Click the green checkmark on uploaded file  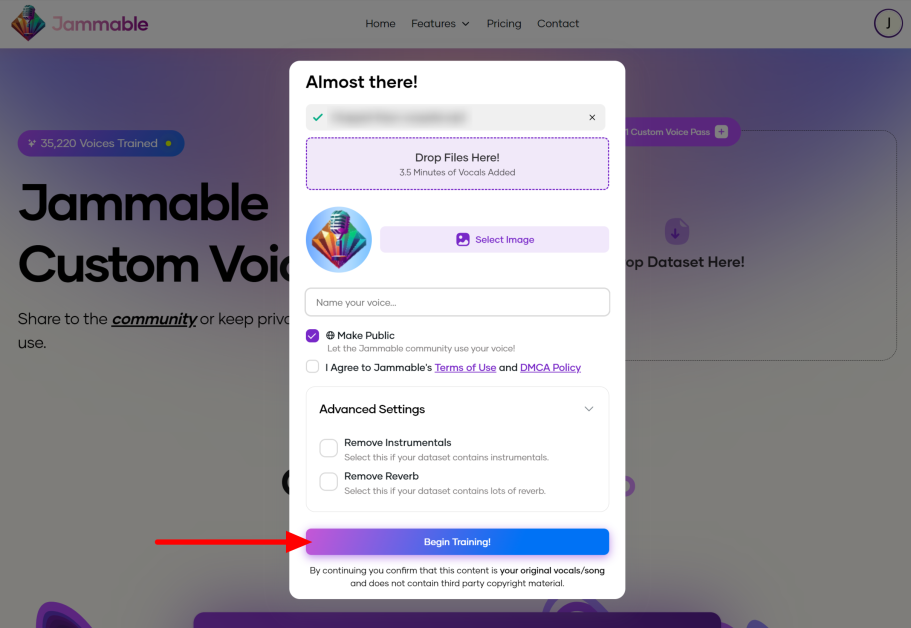tap(318, 117)
